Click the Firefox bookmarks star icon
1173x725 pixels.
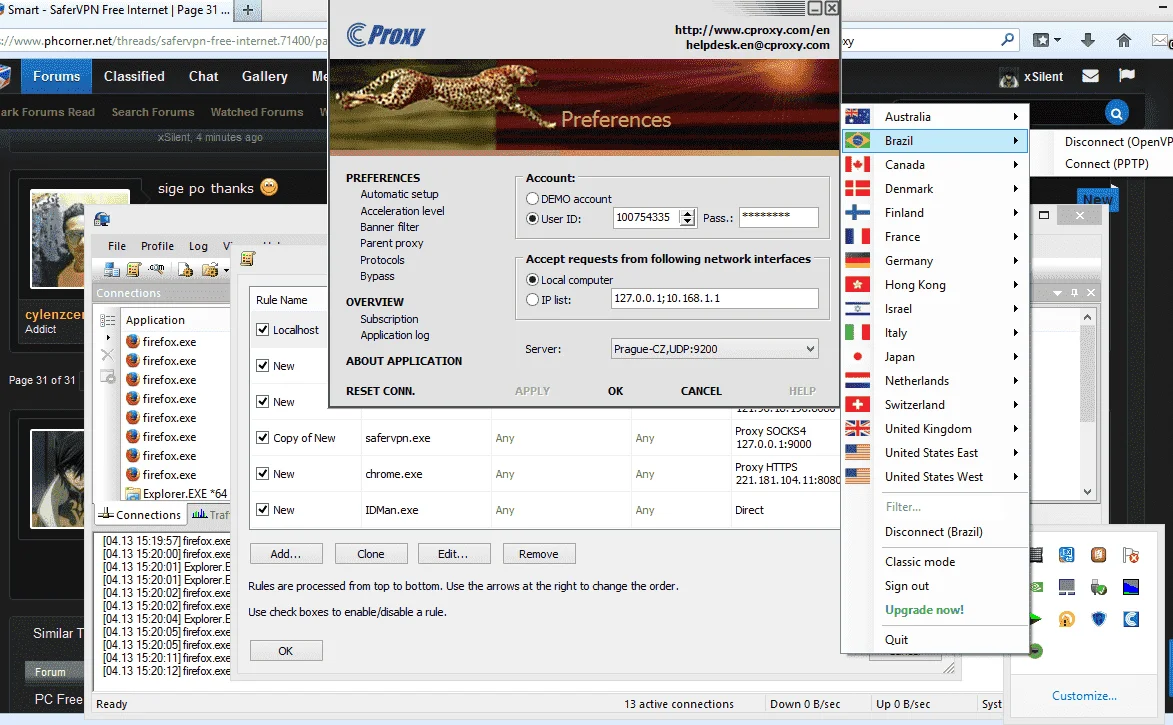[x=1041, y=40]
